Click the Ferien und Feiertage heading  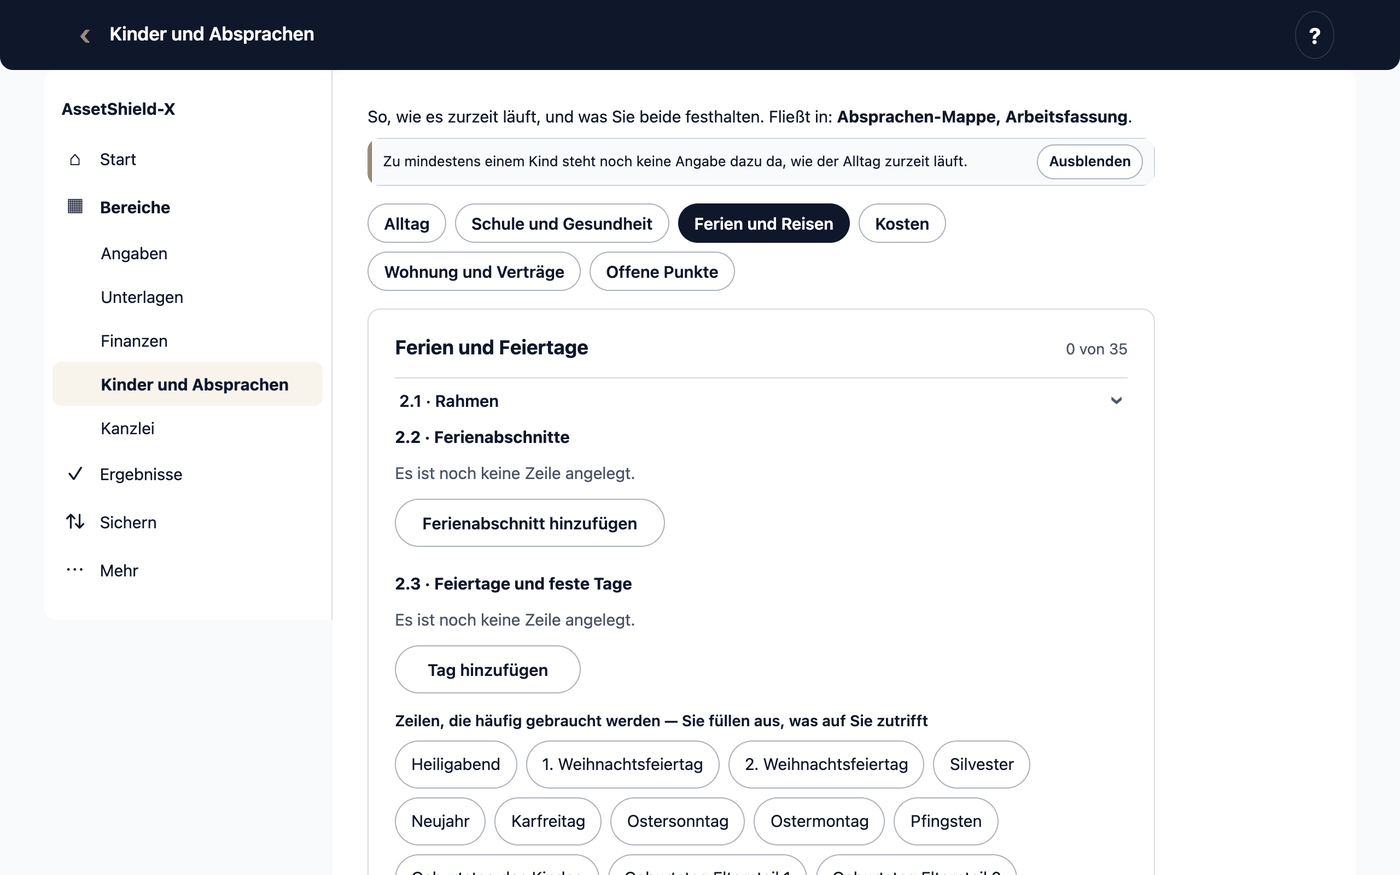491,348
